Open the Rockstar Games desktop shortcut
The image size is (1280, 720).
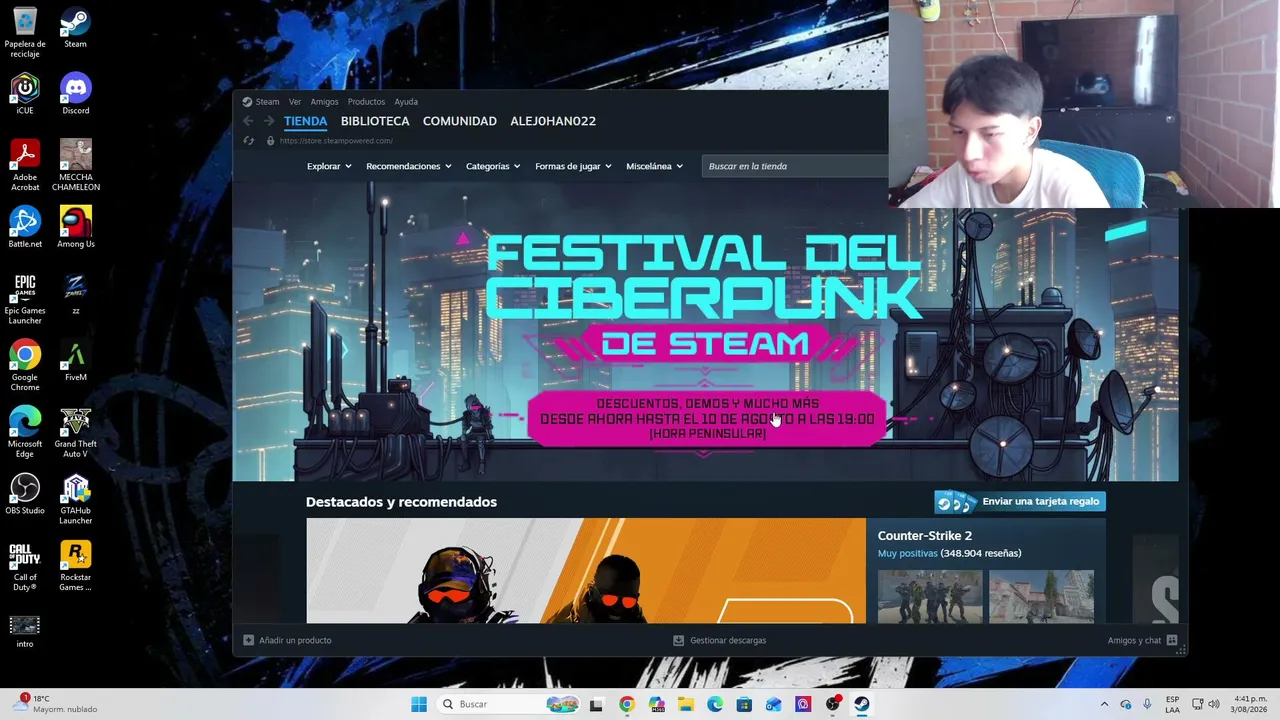click(x=75, y=565)
